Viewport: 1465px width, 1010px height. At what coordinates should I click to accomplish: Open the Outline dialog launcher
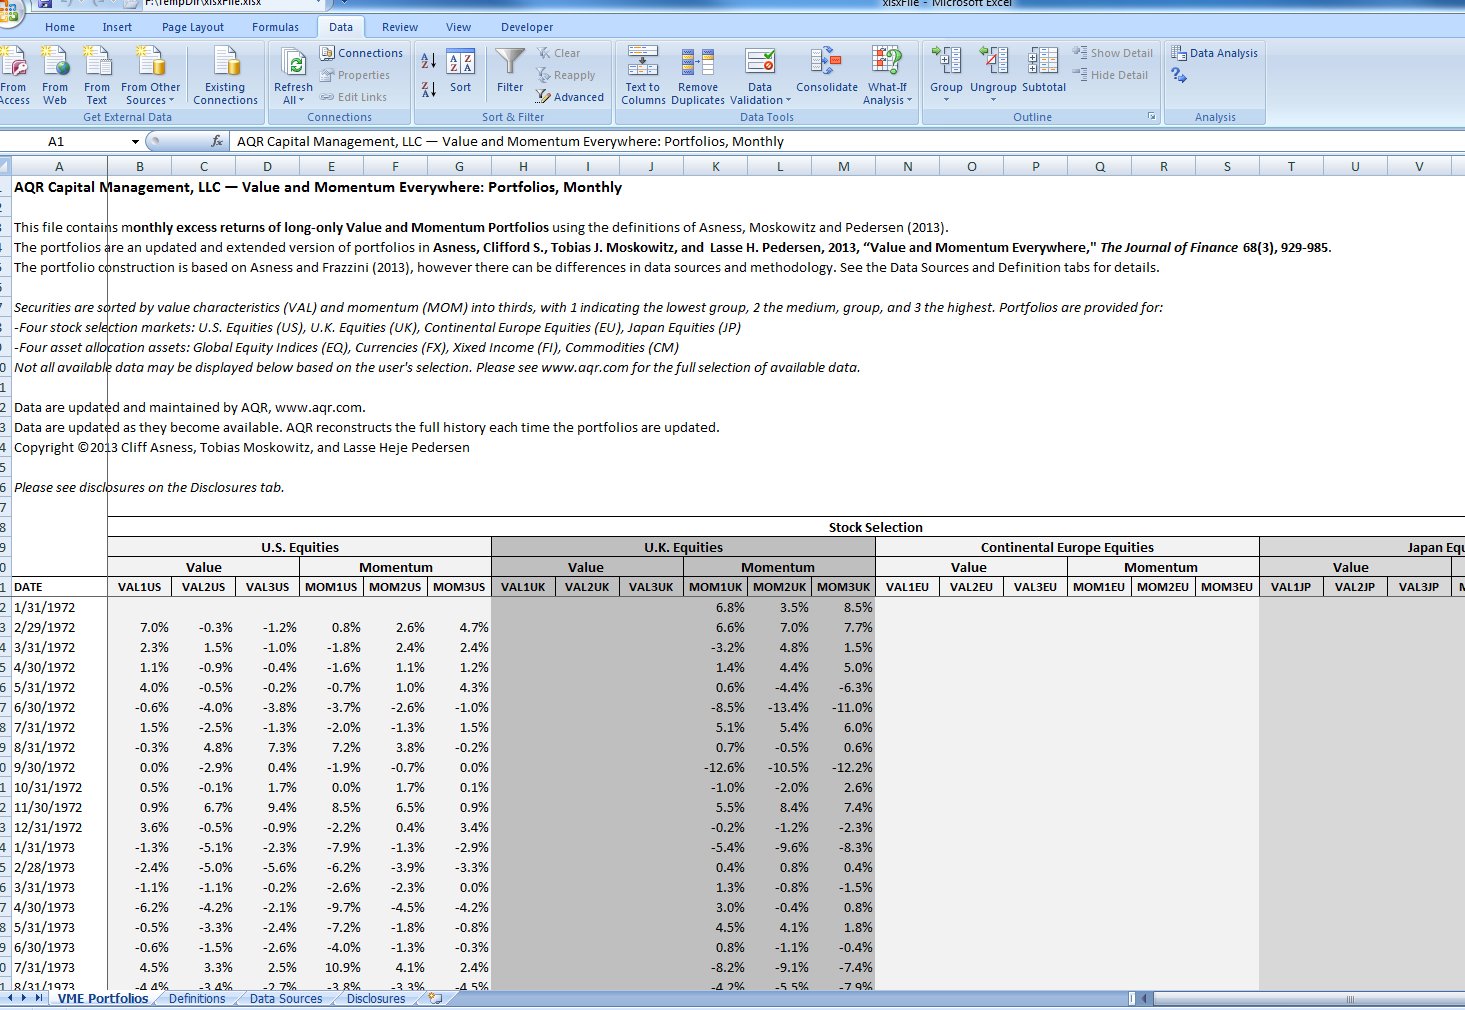(x=1152, y=117)
